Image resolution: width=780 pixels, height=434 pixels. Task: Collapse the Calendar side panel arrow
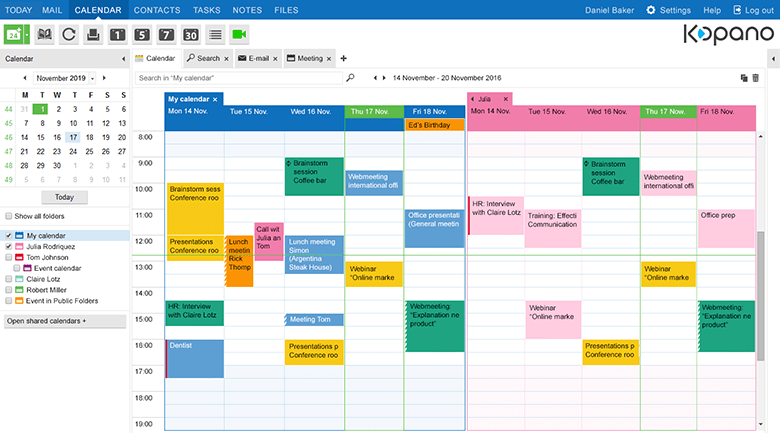coord(123,59)
